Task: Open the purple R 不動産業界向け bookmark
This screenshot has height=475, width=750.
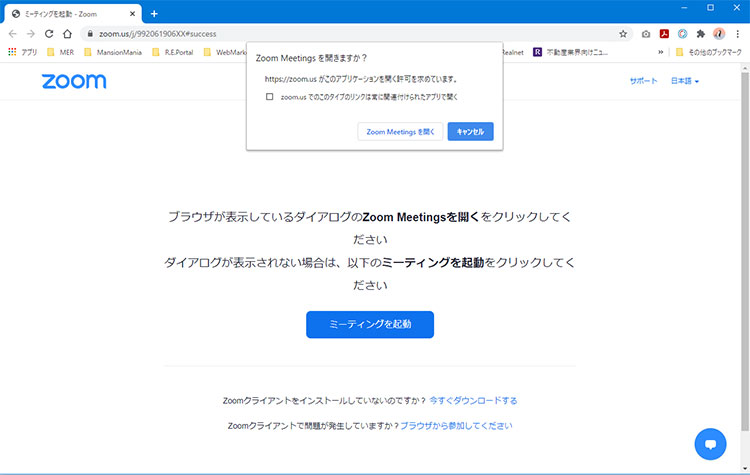Action: [570, 52]
